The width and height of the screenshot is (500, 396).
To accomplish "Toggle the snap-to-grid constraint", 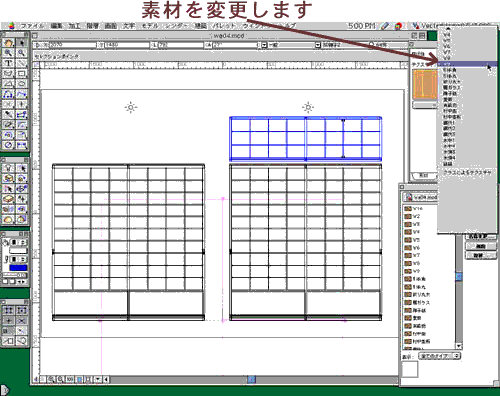I will click(8, 310).
